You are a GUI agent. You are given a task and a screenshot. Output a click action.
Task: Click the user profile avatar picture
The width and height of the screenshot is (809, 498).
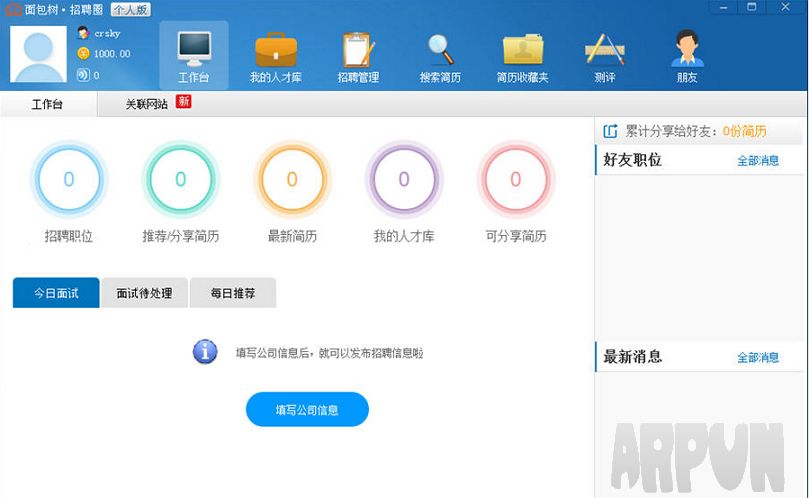point(38,55)
